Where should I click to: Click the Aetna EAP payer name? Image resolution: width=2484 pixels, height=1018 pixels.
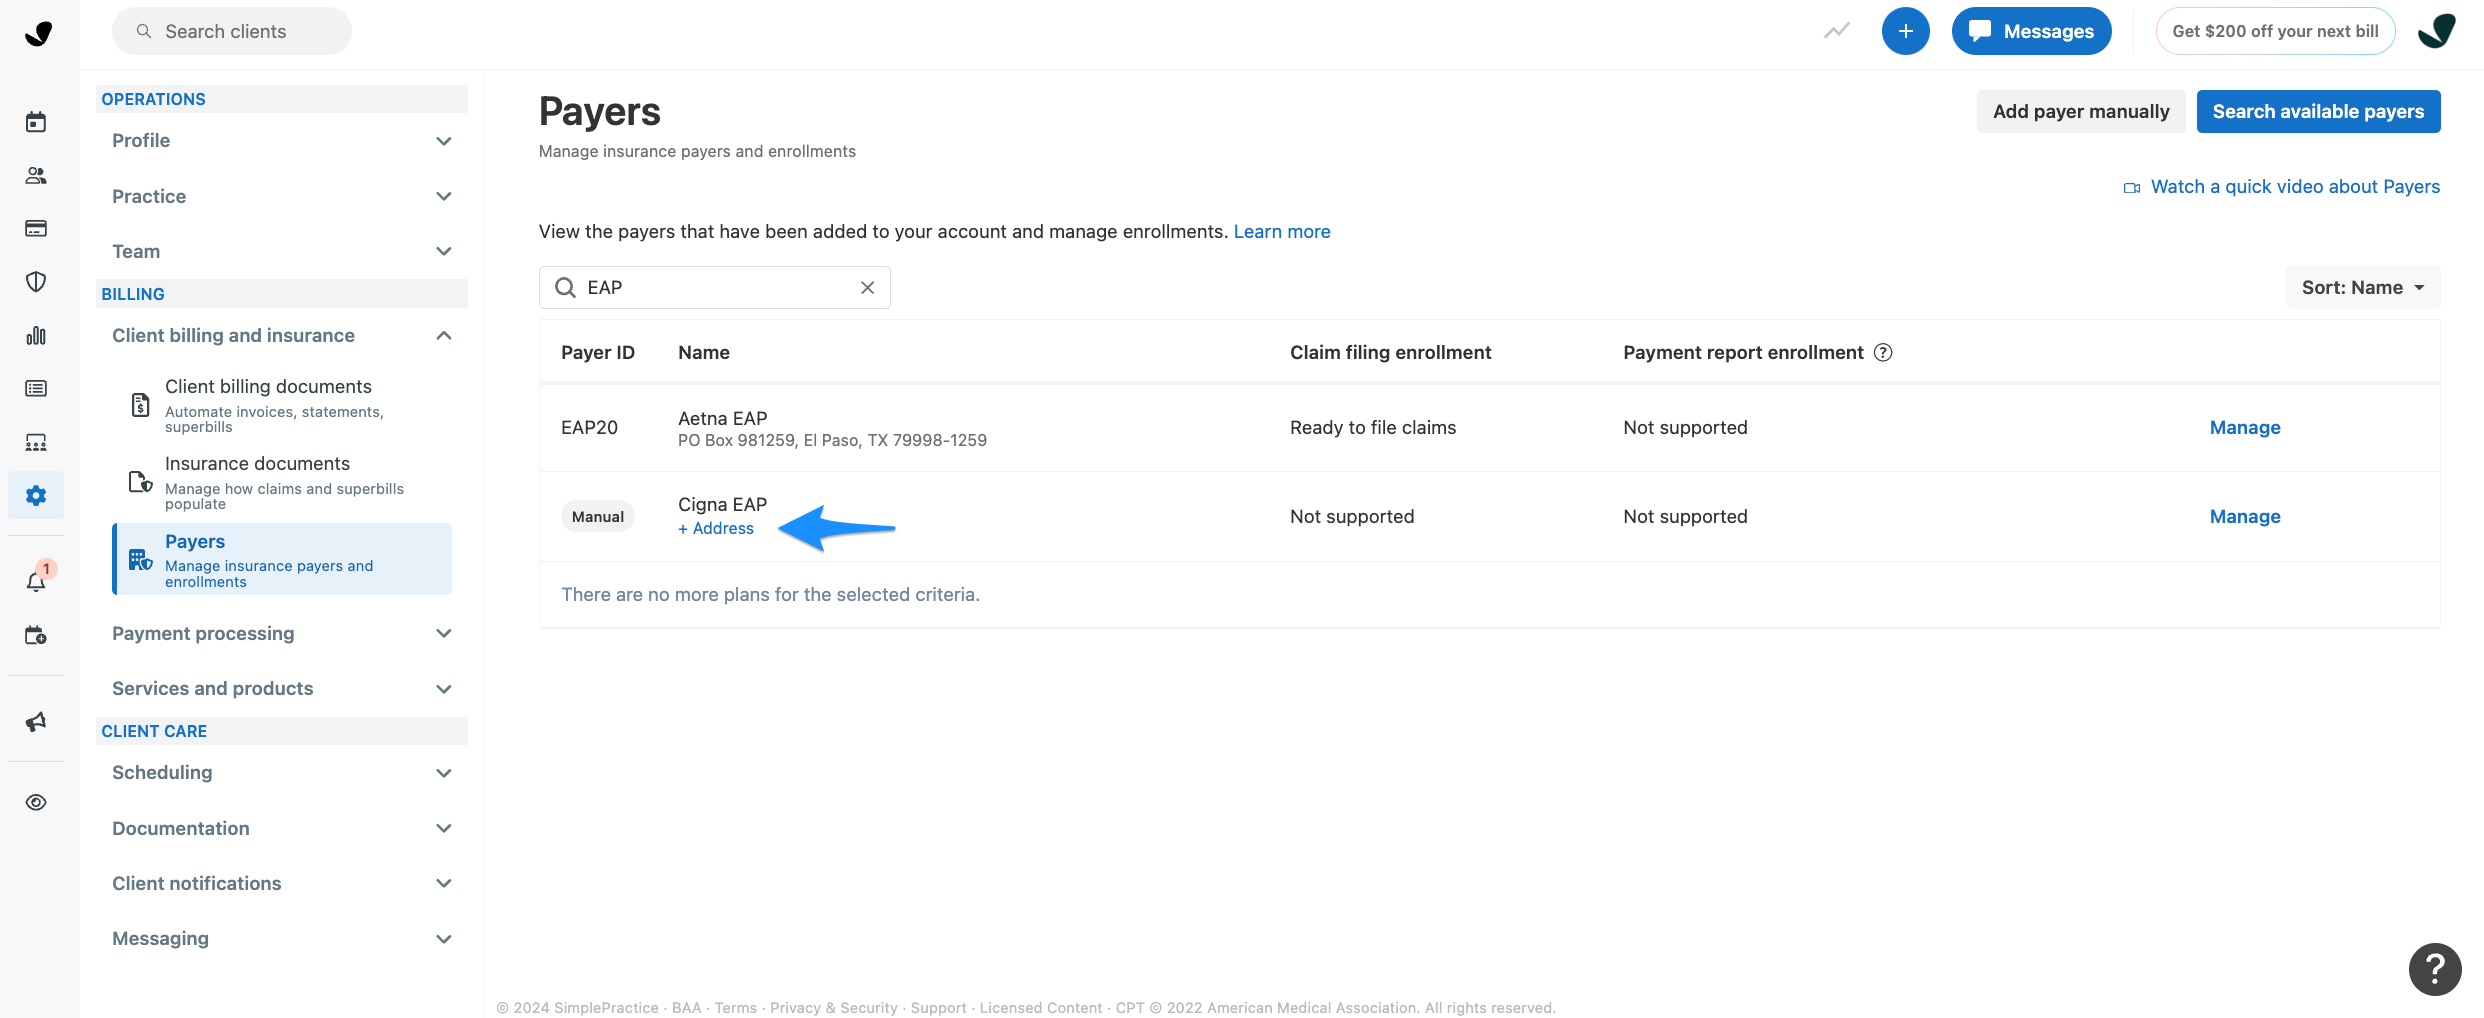[x=723, y=418]
